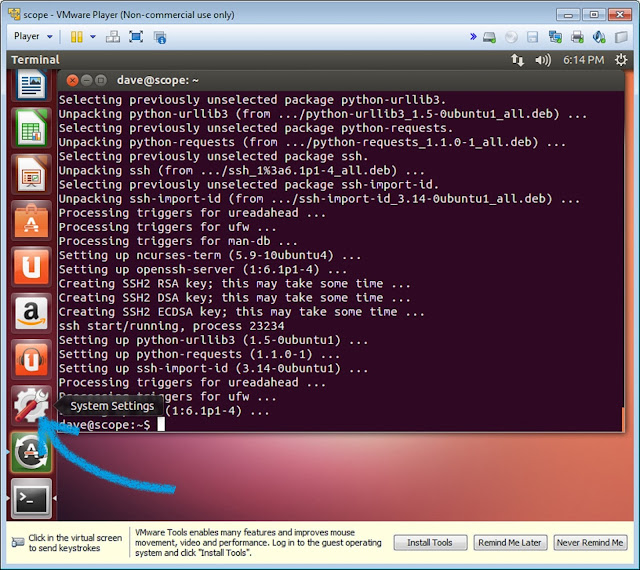Viewport: 640px width, 570px height.
Task: Click the network adapter device icon
Action: pos(555,37)
